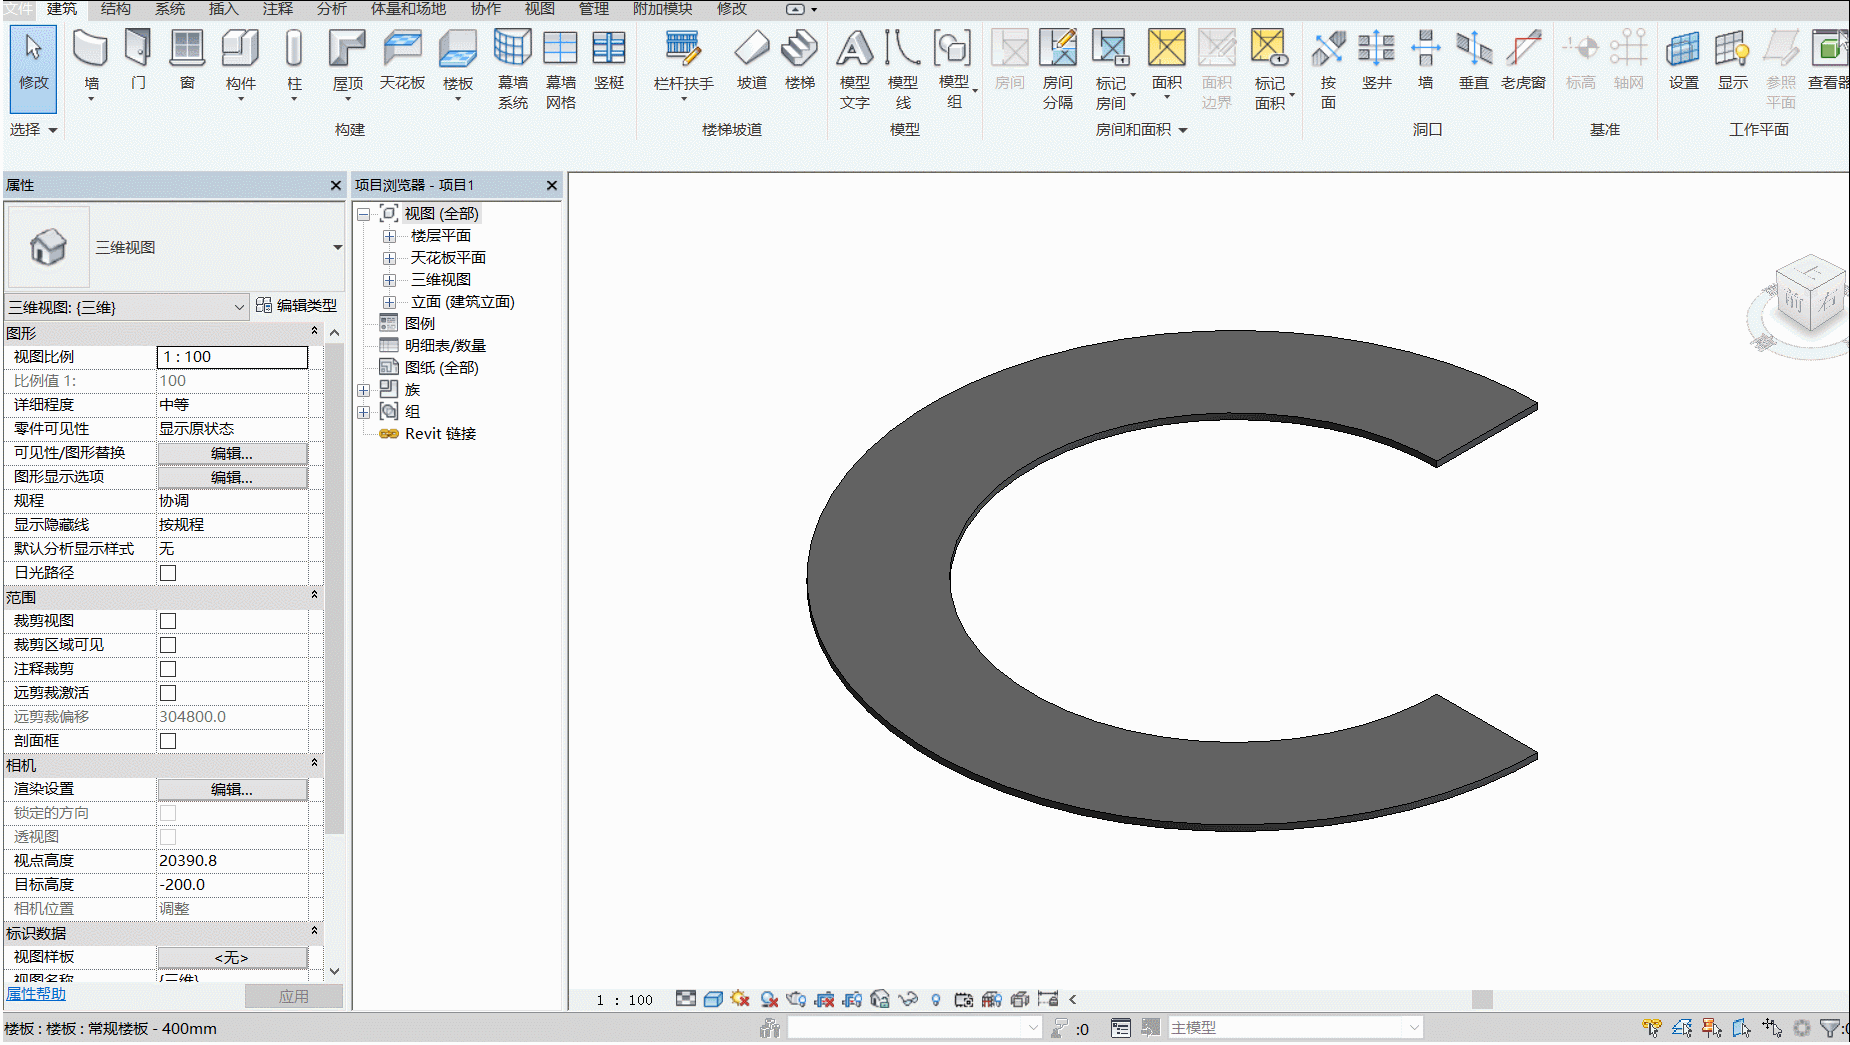1850x1045 pixels.
Task: Toggle the 远剪裁激活 checkbox
Action: click(168, 693)
